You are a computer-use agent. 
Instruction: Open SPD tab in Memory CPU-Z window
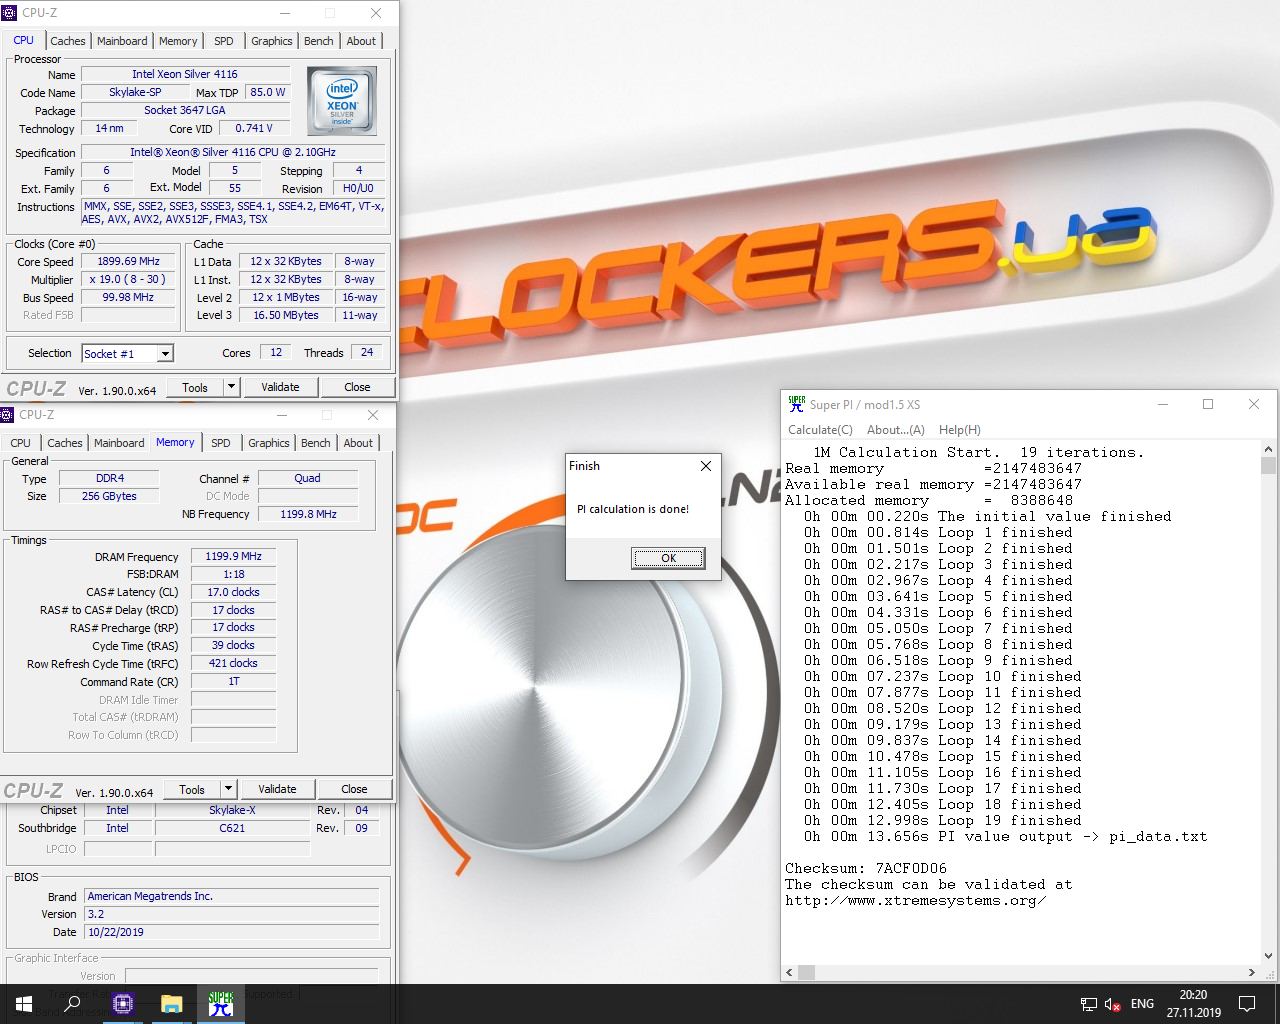(x=221, y=443)
